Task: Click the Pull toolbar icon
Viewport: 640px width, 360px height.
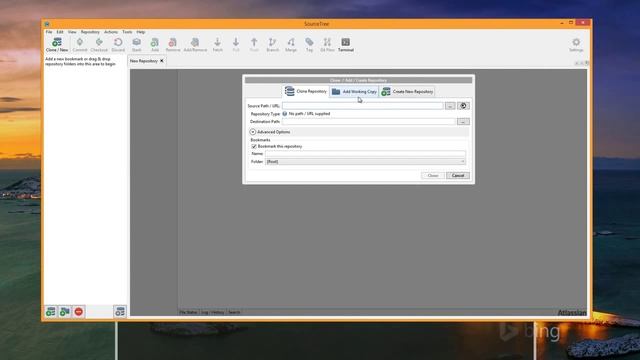Action: click(236, 44)
